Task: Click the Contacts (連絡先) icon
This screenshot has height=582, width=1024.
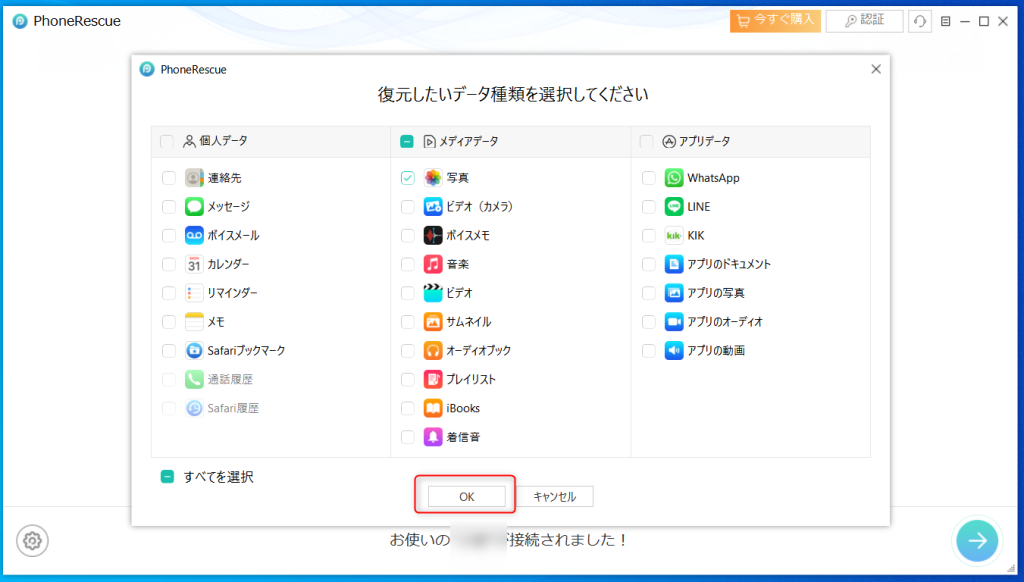Action: [194, 178]
